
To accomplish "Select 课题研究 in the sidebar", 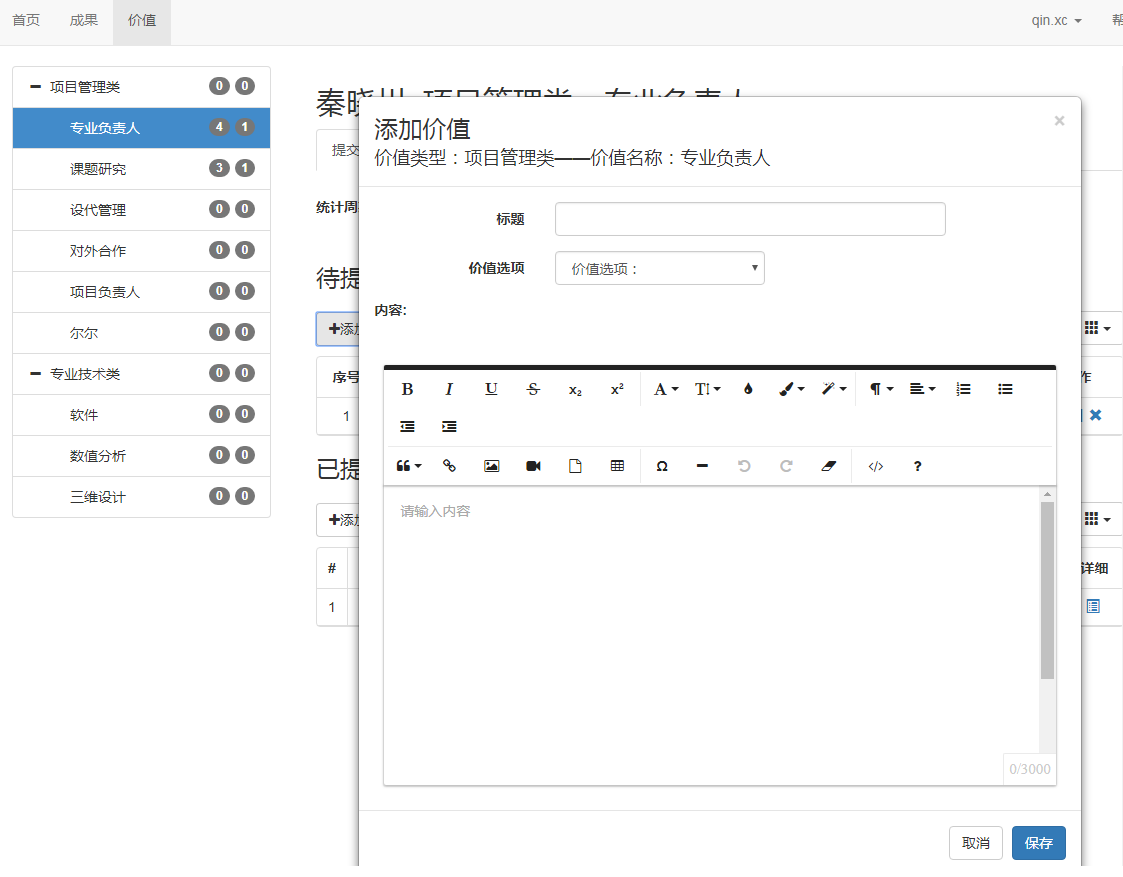I will coord(98,169).
